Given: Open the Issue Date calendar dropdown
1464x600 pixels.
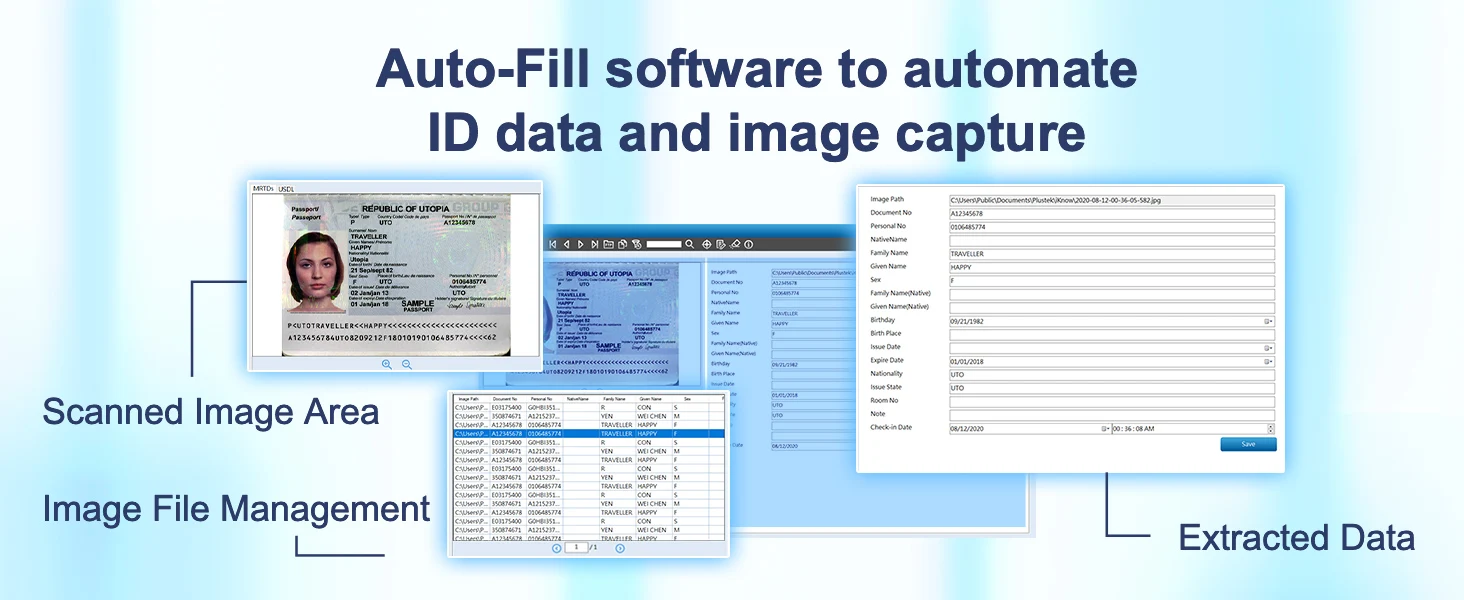Looking at the screenshot, I should click(x=1268, y=348).
